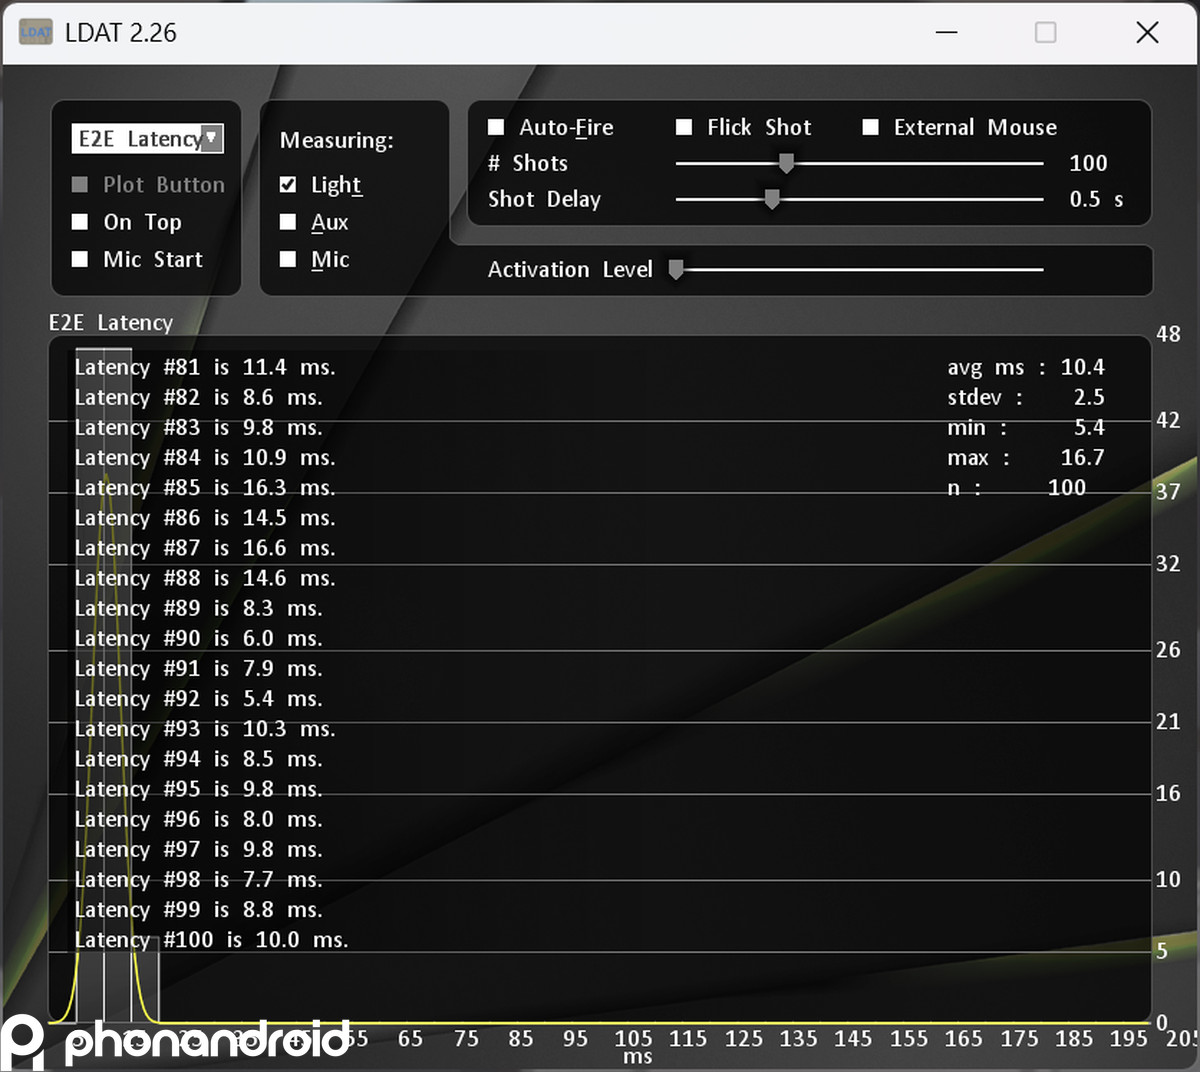Select the Latency #85 is 16.3 ms line
Viewport: 1200px width, 1072px height.
pyautogui.click(x=205, y=488)
